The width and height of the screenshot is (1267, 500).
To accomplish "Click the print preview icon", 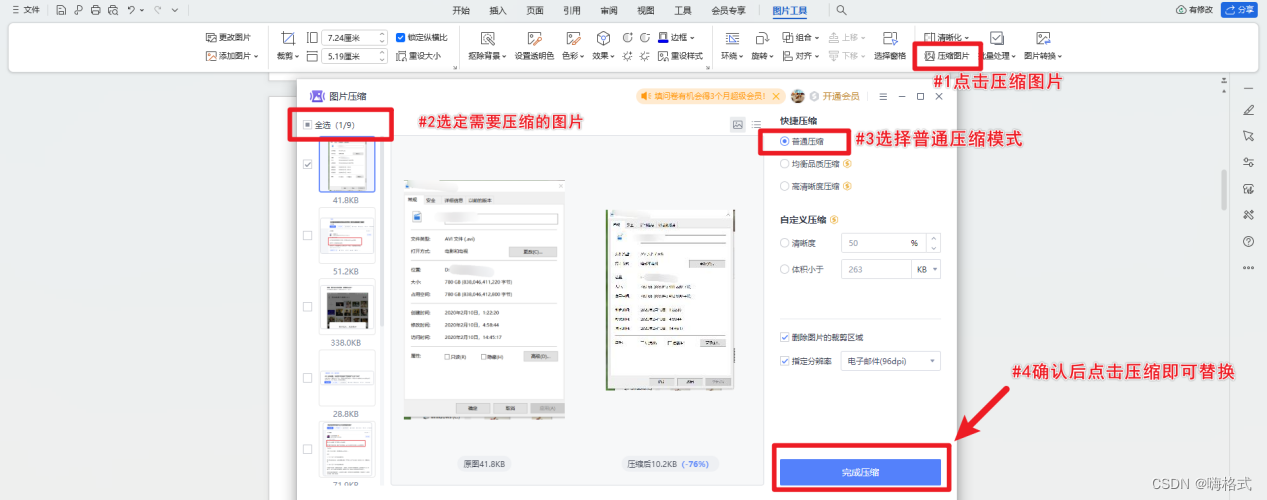I will [x=112, y=10].
